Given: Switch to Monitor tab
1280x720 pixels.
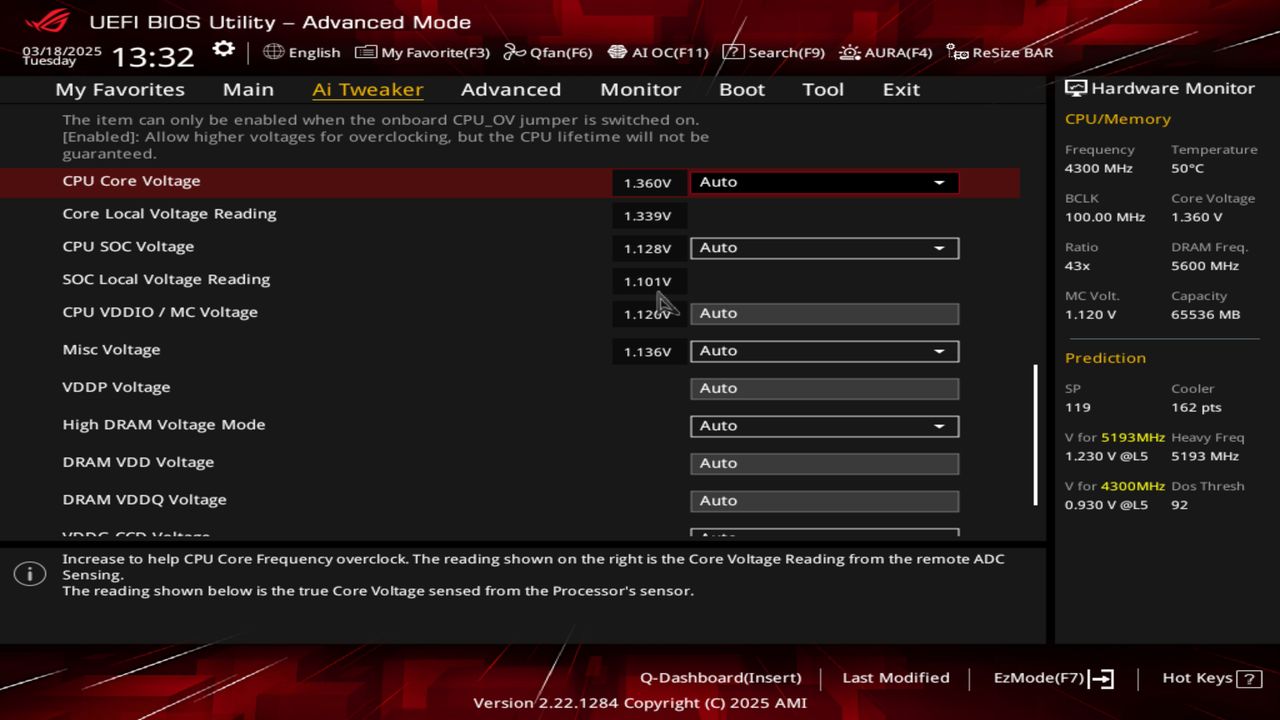Looking at the screenshot, I should (x=640, y=89).
